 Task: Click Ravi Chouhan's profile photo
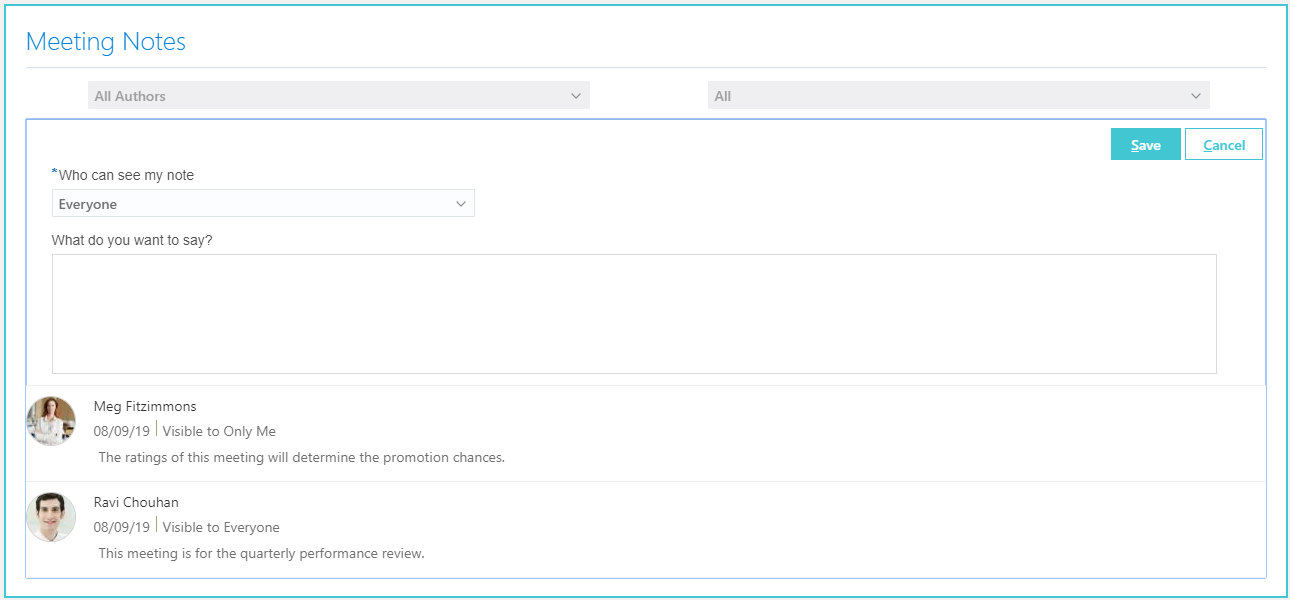click(51, 517)
